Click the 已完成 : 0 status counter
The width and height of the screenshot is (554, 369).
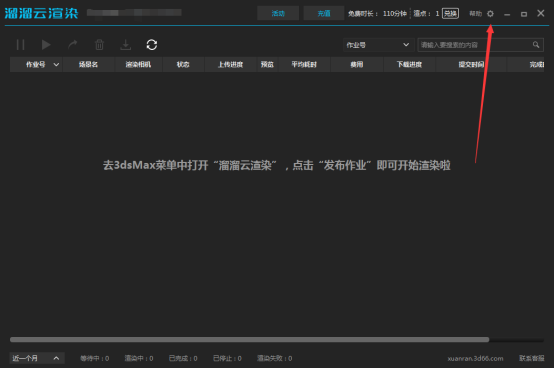point(183,358)
